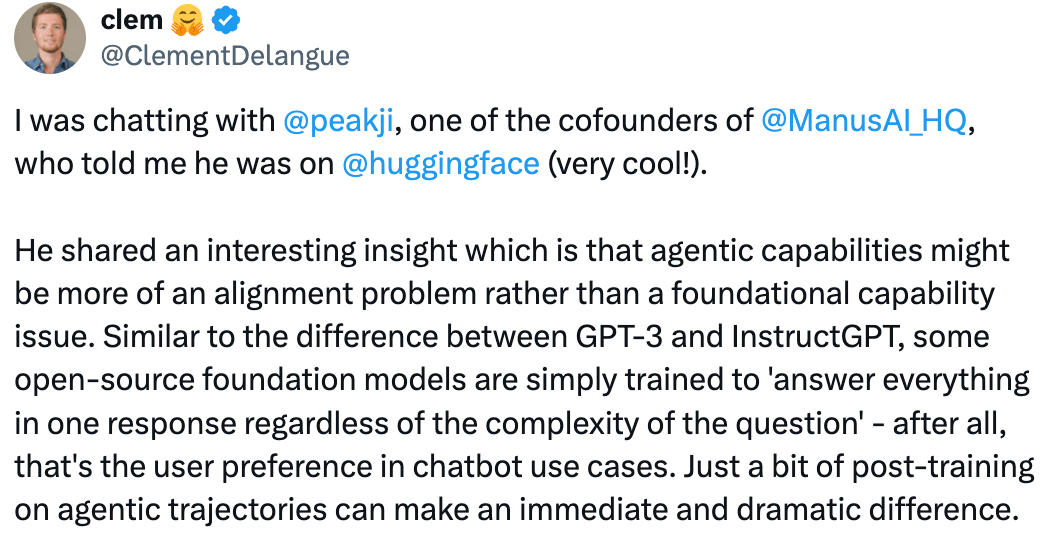Open the @huggingface mention
This screenshot has height=550, width=1056.
[x=441, y=164]
